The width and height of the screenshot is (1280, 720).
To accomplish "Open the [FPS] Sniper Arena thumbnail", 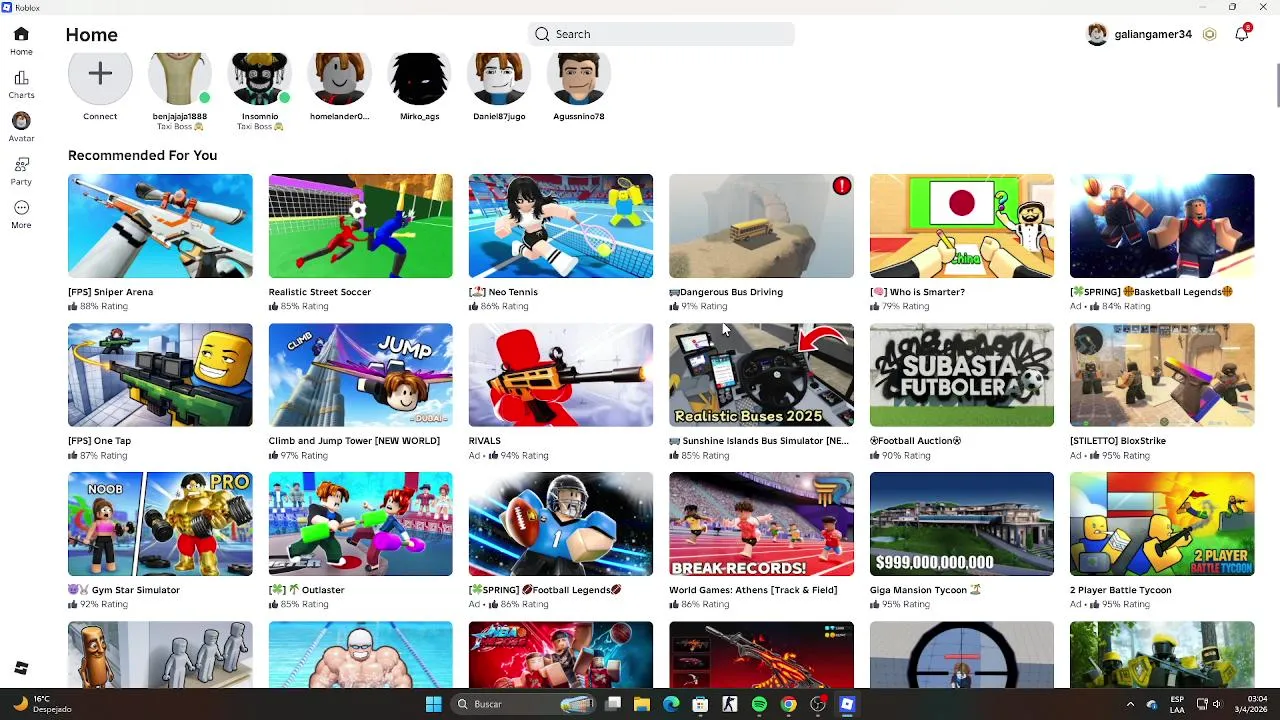I will click(160, 226).
